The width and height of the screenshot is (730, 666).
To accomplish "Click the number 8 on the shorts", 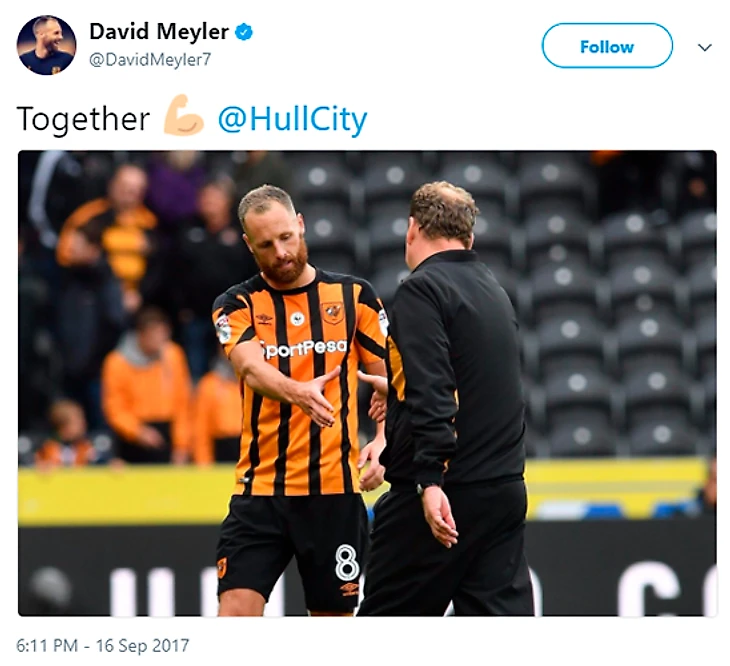I will click(x=346, y=562).
